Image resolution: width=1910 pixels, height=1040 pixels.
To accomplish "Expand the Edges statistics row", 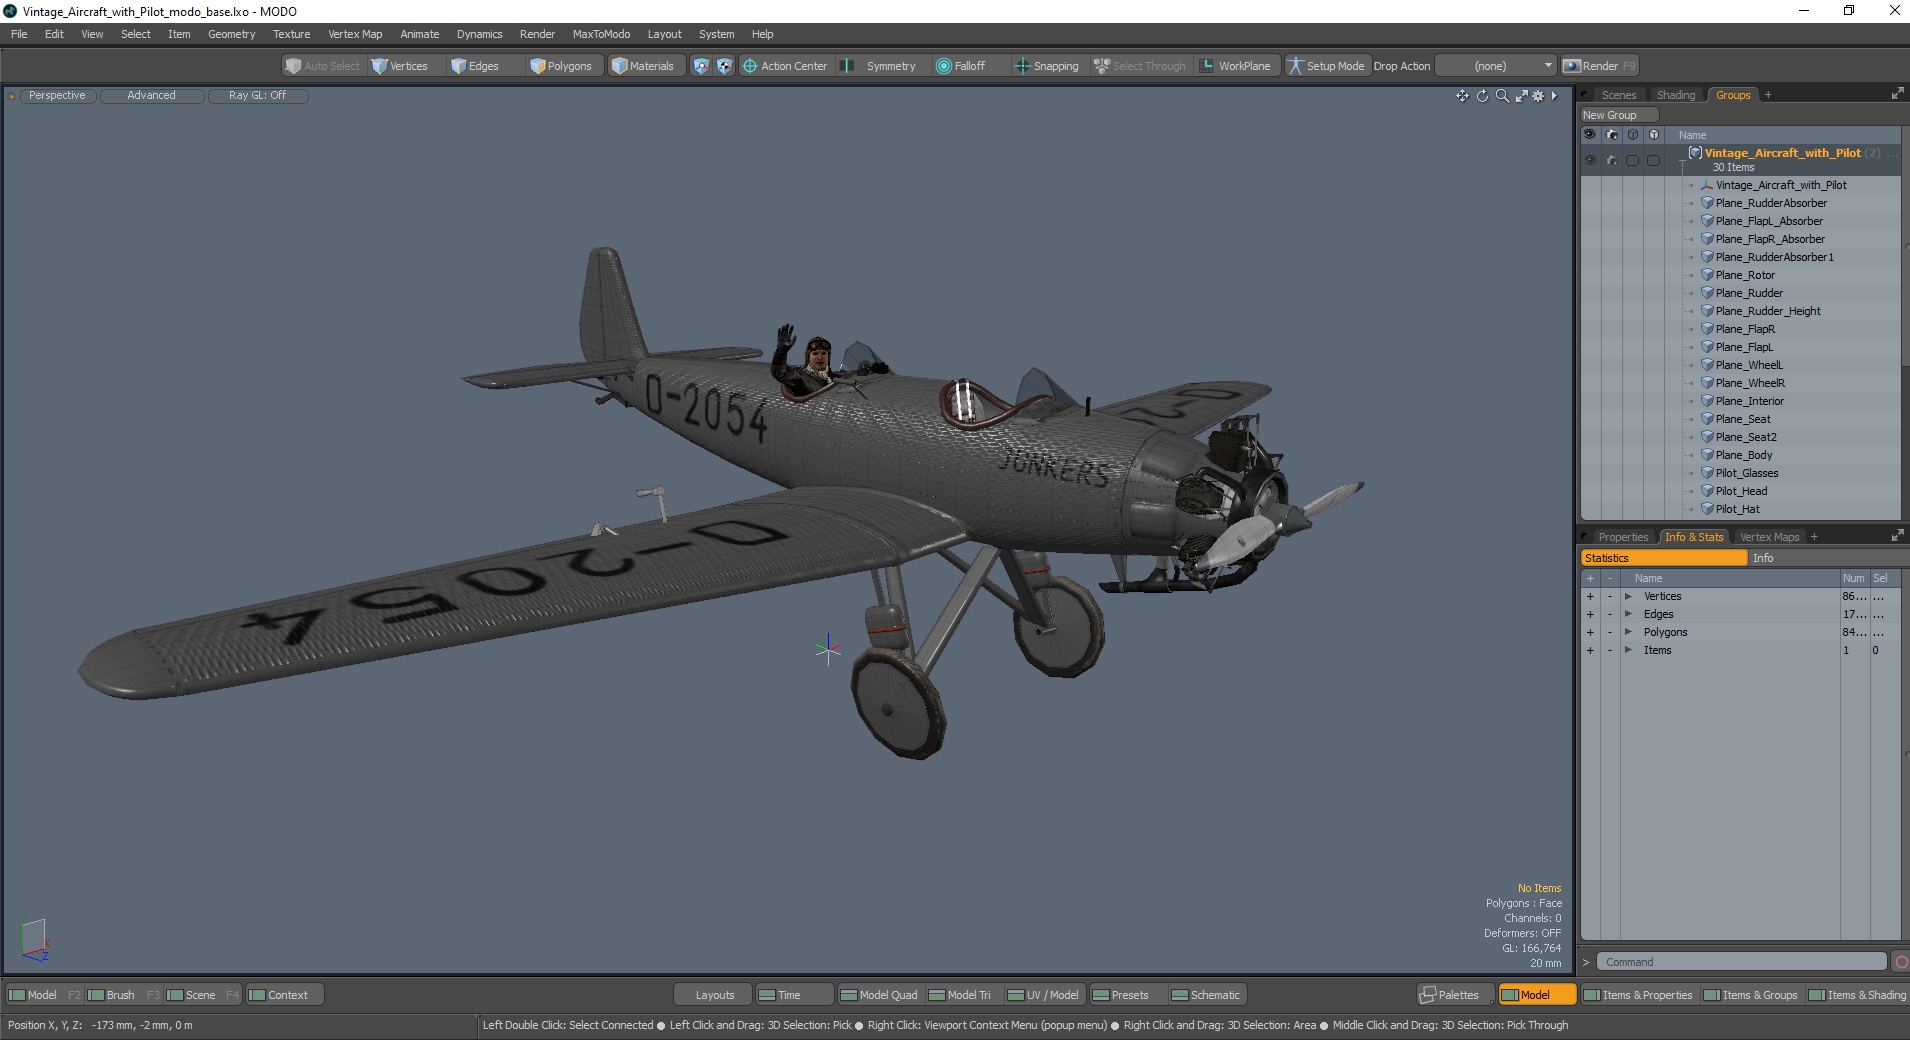I will (1628, 614).
